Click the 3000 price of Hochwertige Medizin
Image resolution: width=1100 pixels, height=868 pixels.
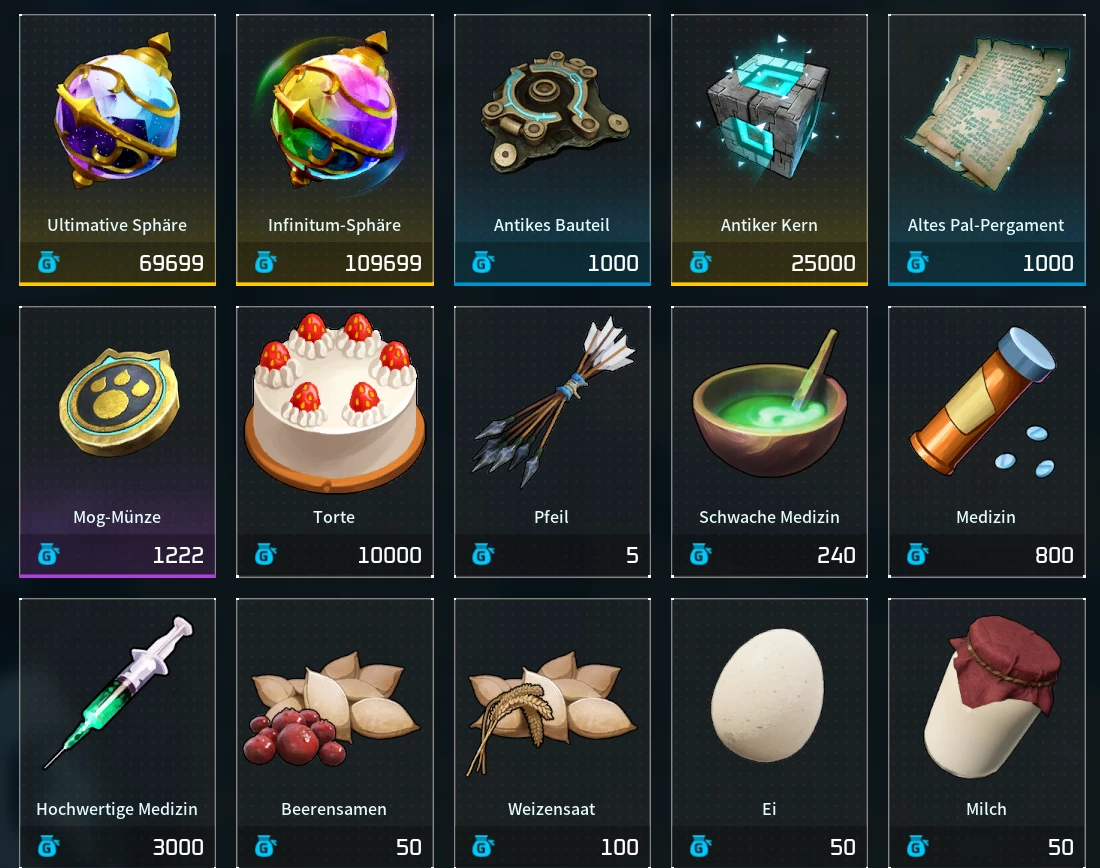178,847
